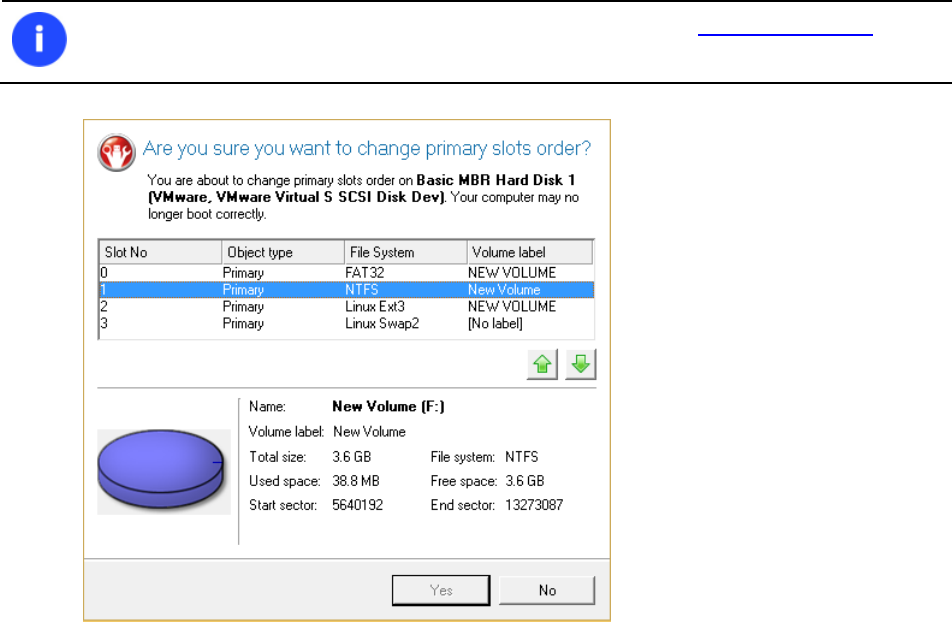Screen dimensions: 952x622
Task: Click the FAT32 file system cell
Action: (364, 273)
